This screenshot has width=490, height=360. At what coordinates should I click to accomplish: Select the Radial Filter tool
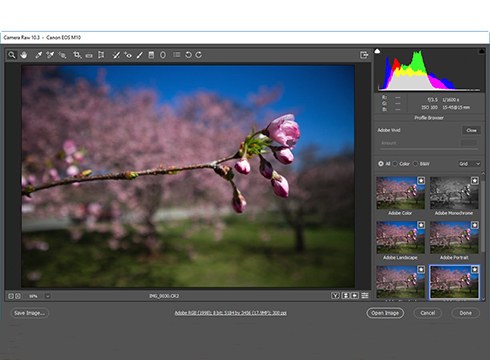tap(163, 55)
